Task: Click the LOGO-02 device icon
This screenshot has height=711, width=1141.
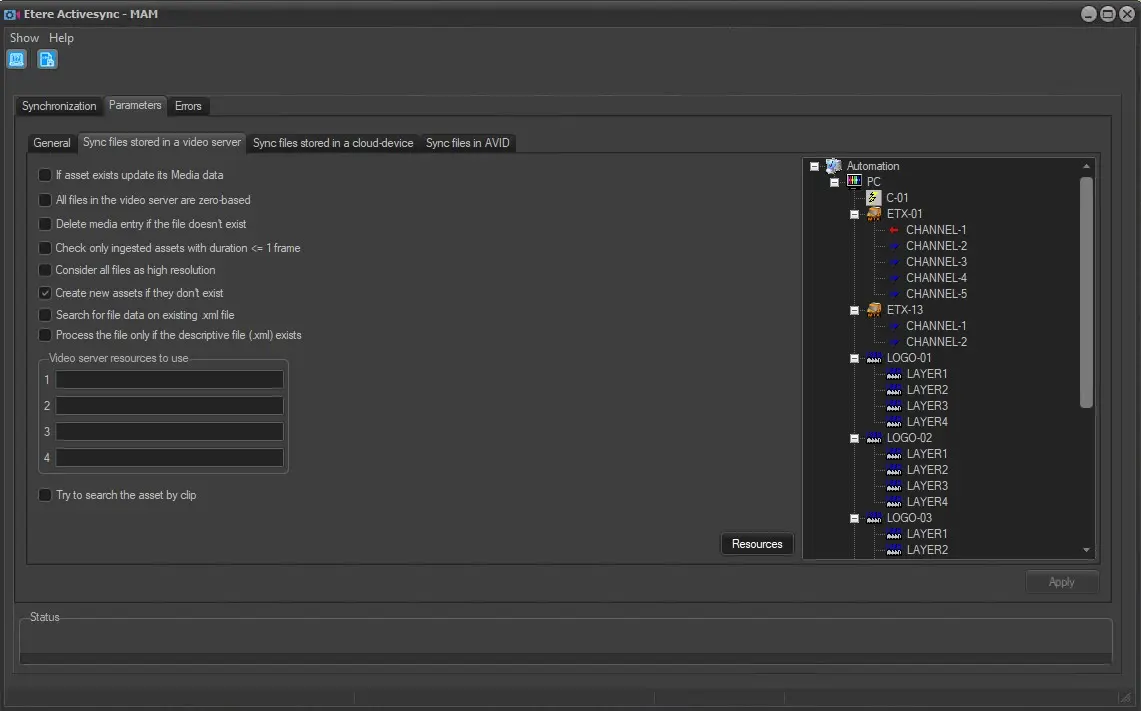Action: (874, 438)
